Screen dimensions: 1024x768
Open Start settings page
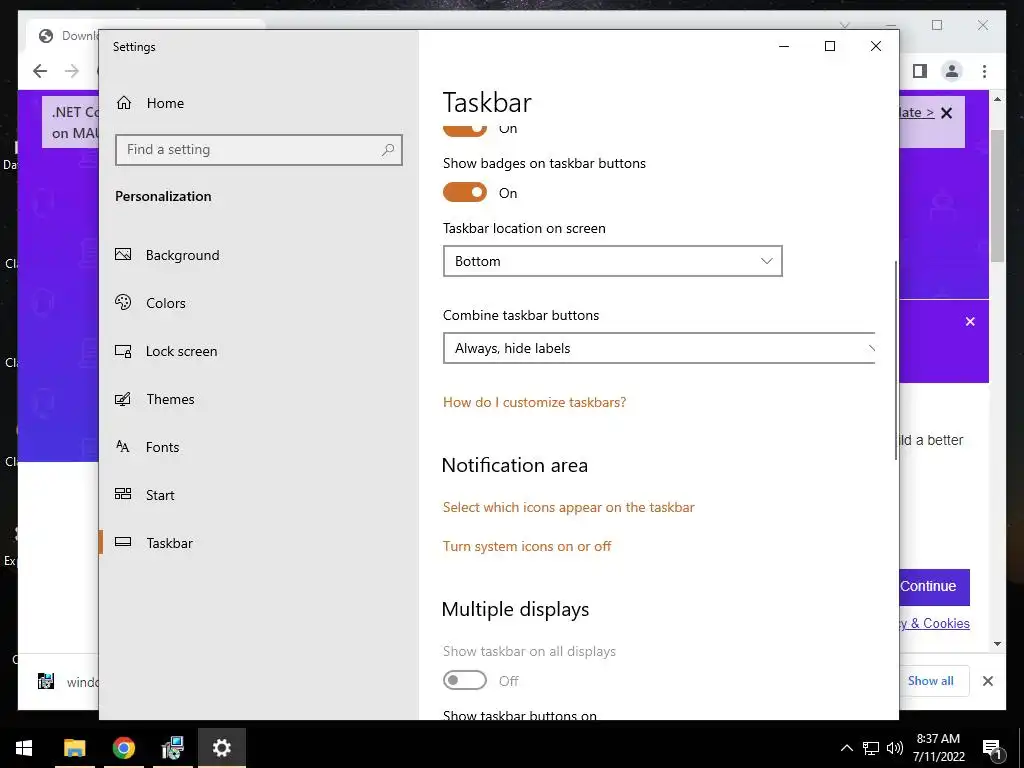point(144,495)
